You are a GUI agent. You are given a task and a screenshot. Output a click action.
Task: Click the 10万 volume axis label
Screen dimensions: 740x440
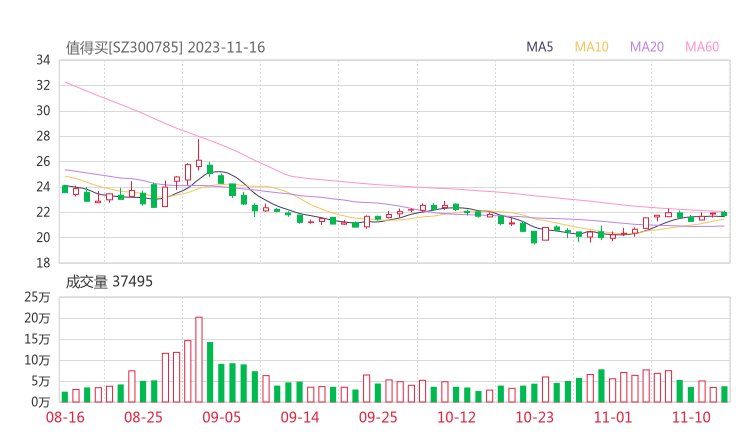(37, 360)
